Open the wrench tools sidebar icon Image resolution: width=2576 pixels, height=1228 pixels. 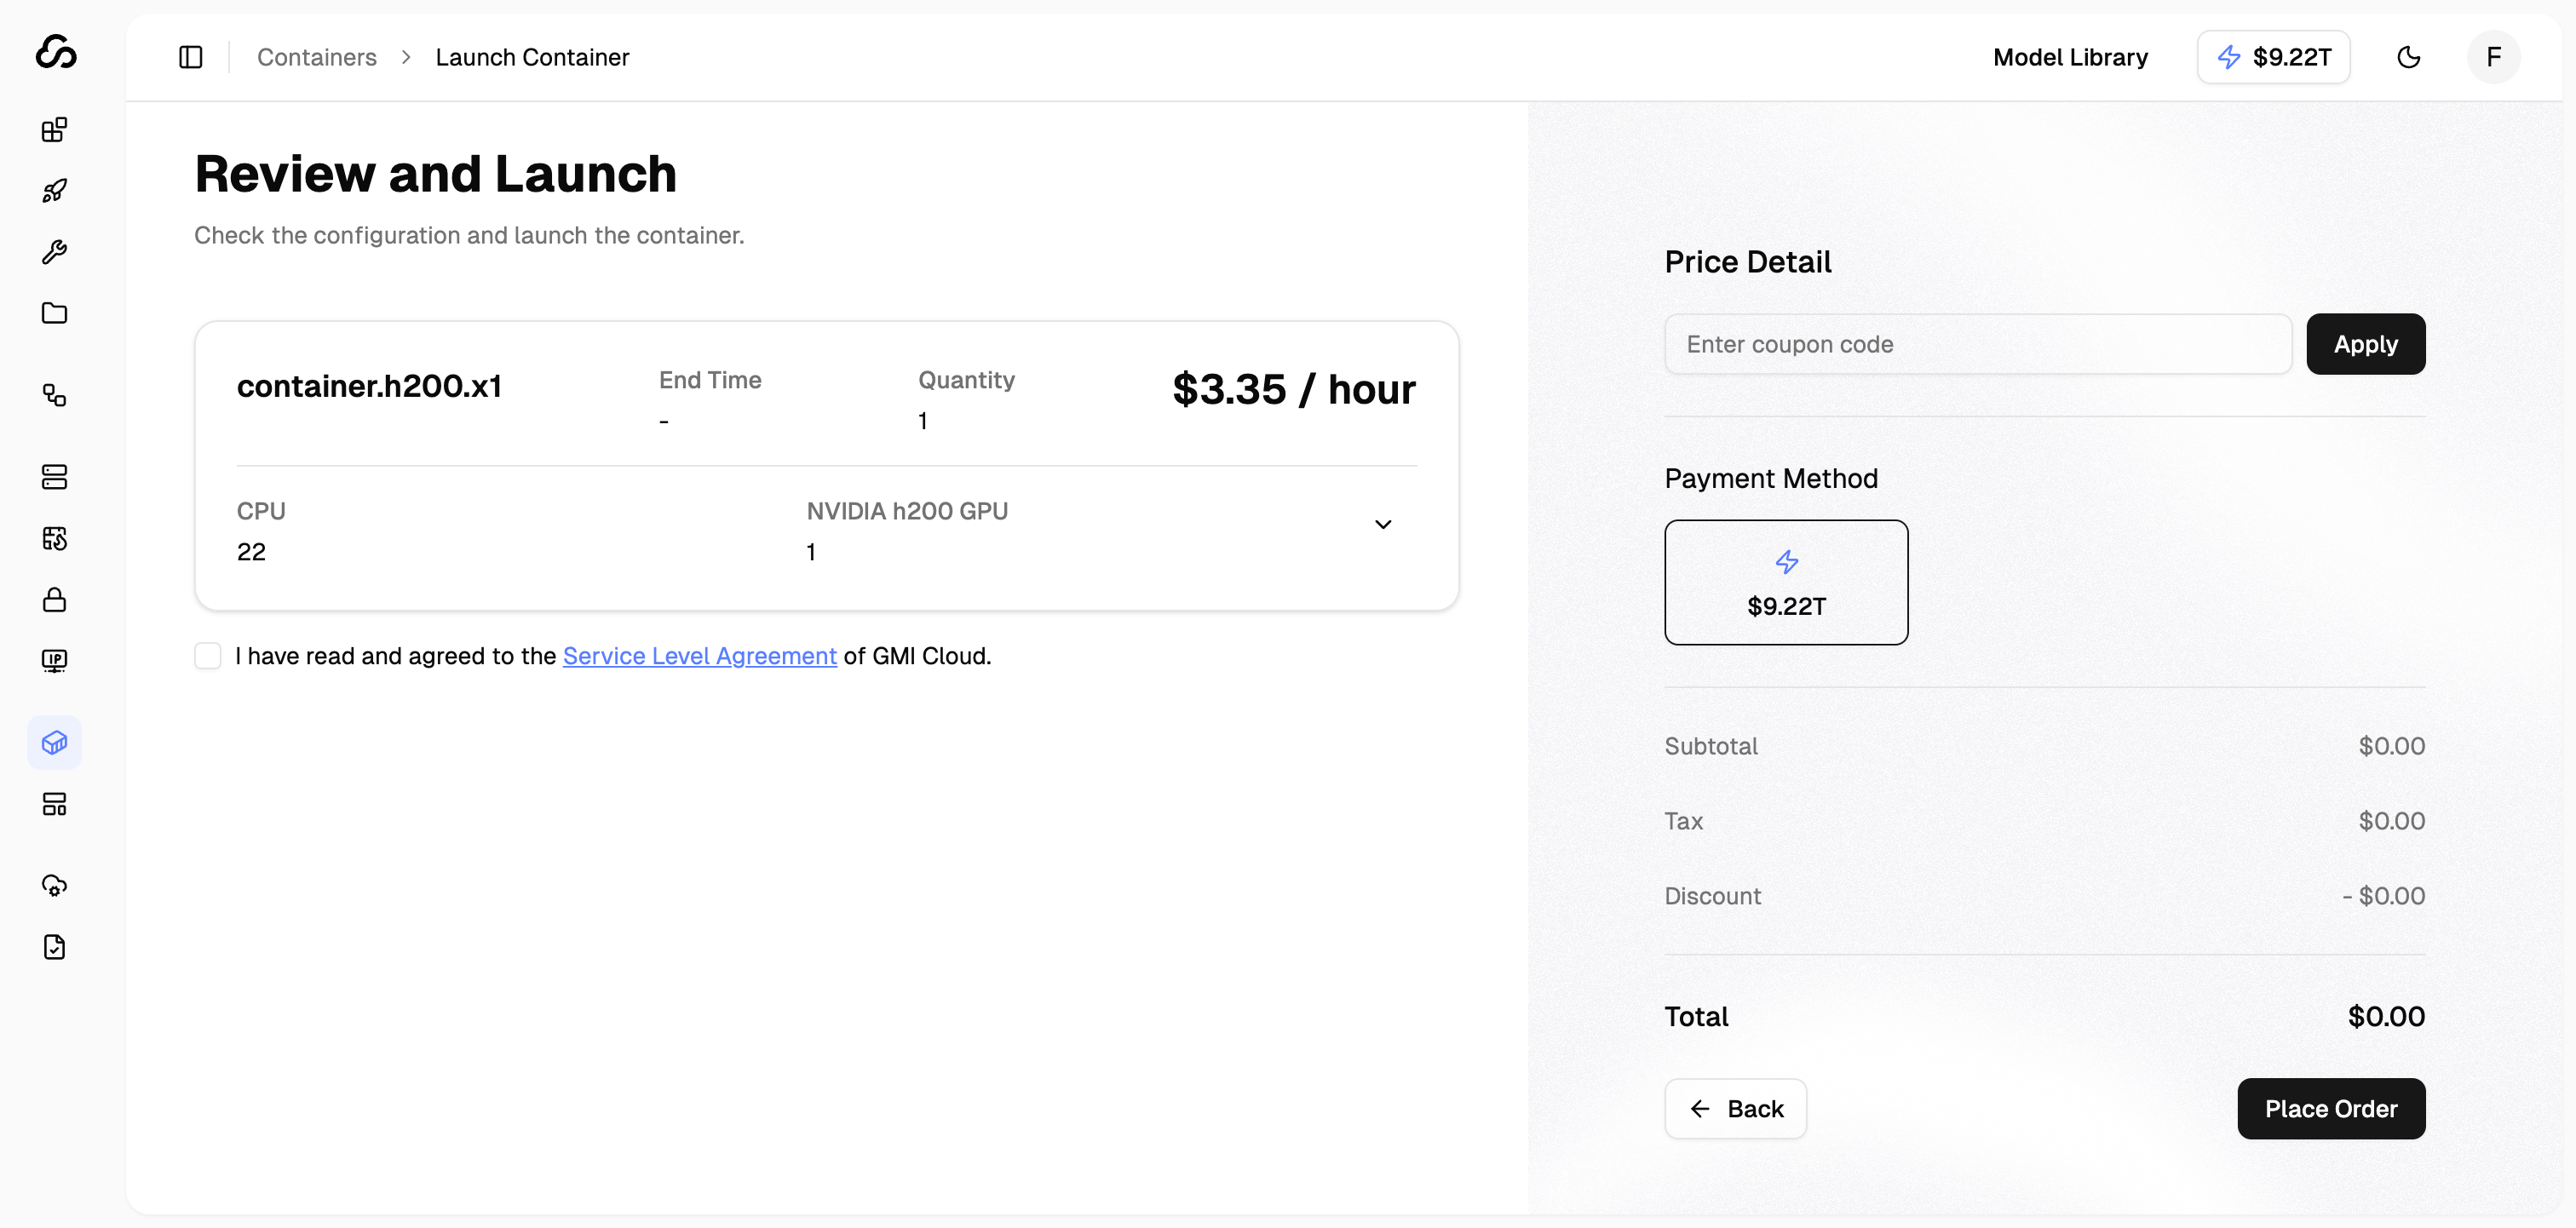click(x=54, y=252)
